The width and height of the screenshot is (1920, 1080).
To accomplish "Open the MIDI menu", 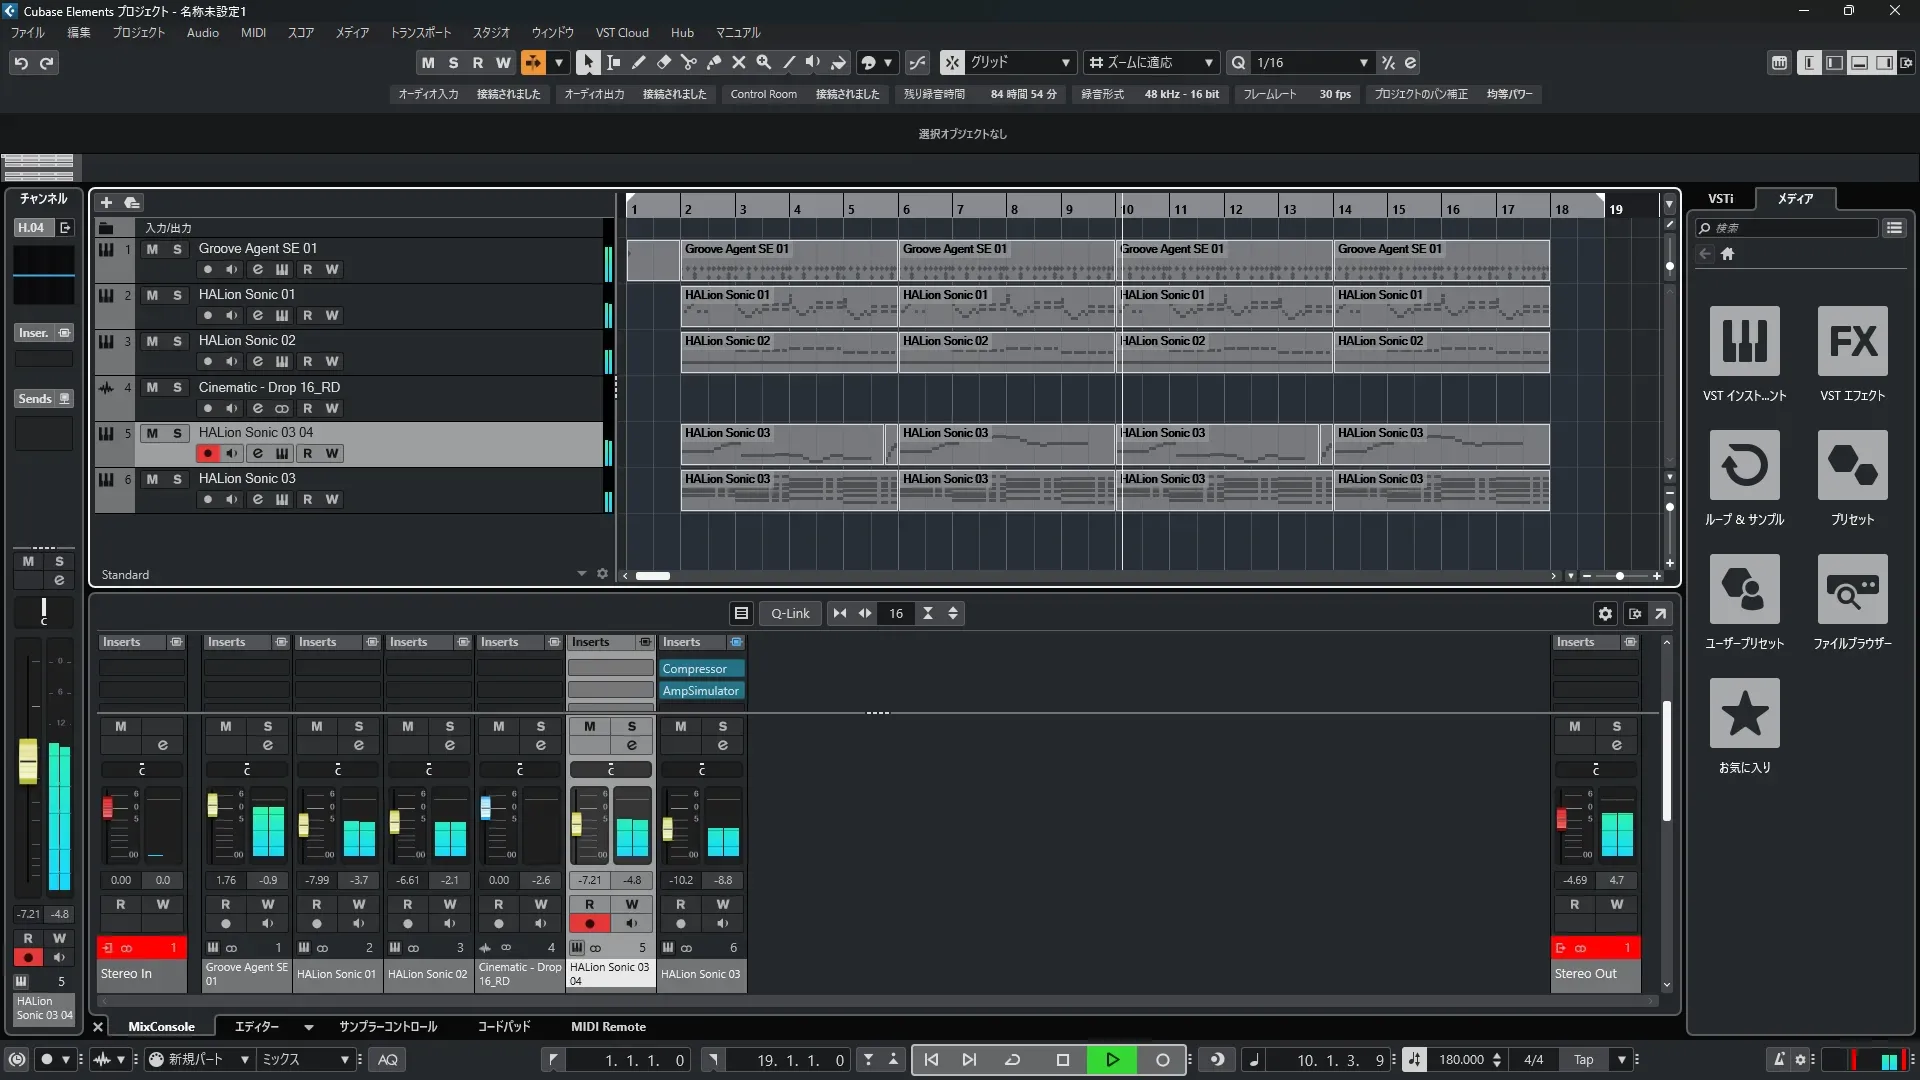I will click(253, 32).
